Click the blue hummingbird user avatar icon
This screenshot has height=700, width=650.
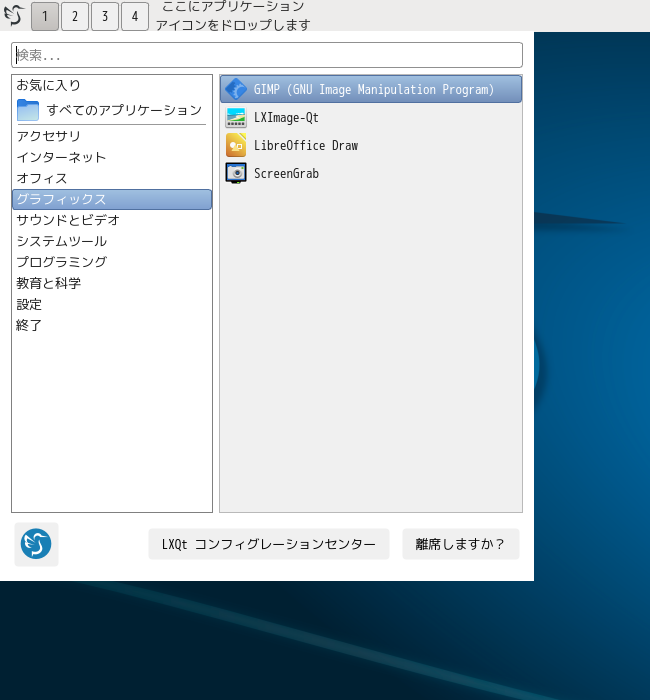click(36, 544)
